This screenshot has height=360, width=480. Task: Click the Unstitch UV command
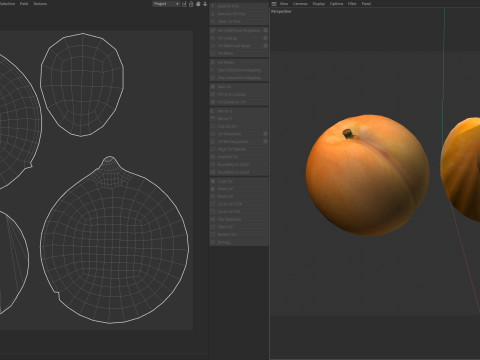pyautogui.click(x=239, y=157)
